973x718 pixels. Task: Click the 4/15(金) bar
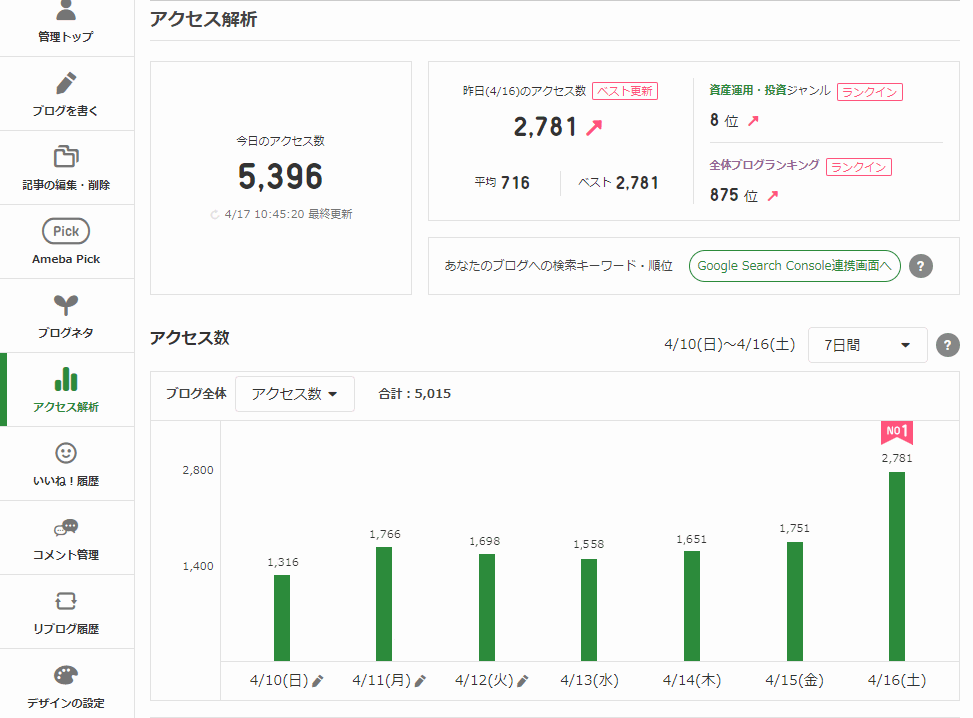(795, 601)
